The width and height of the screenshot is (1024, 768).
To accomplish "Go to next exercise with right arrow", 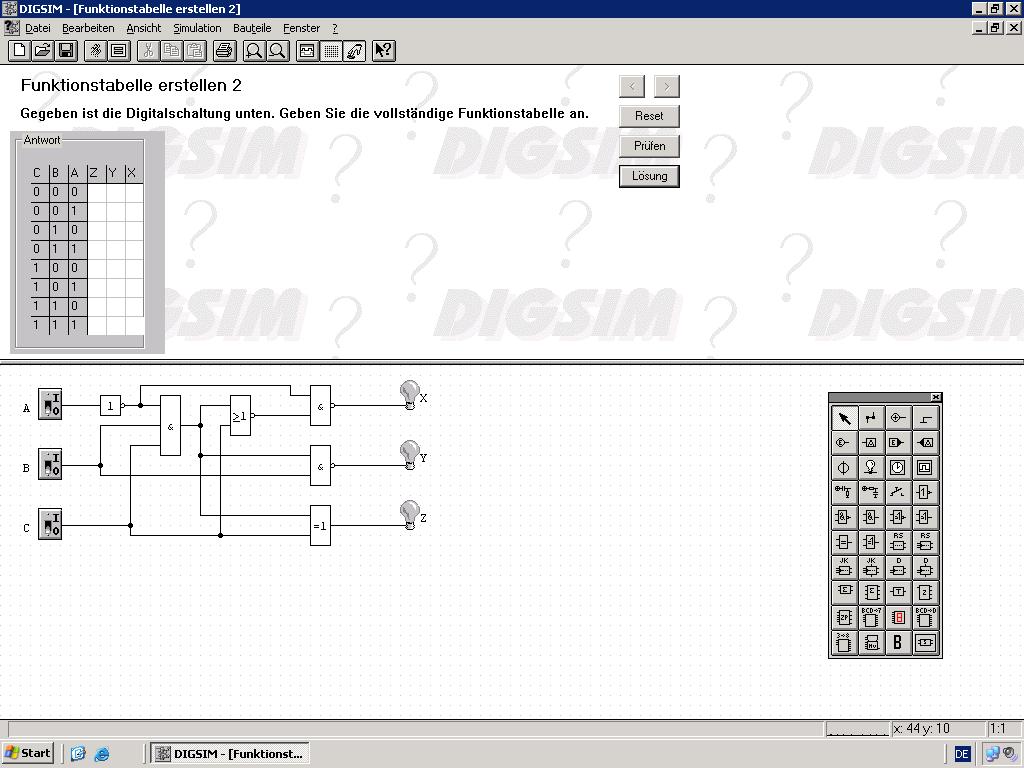I will [x=667, y=86].
